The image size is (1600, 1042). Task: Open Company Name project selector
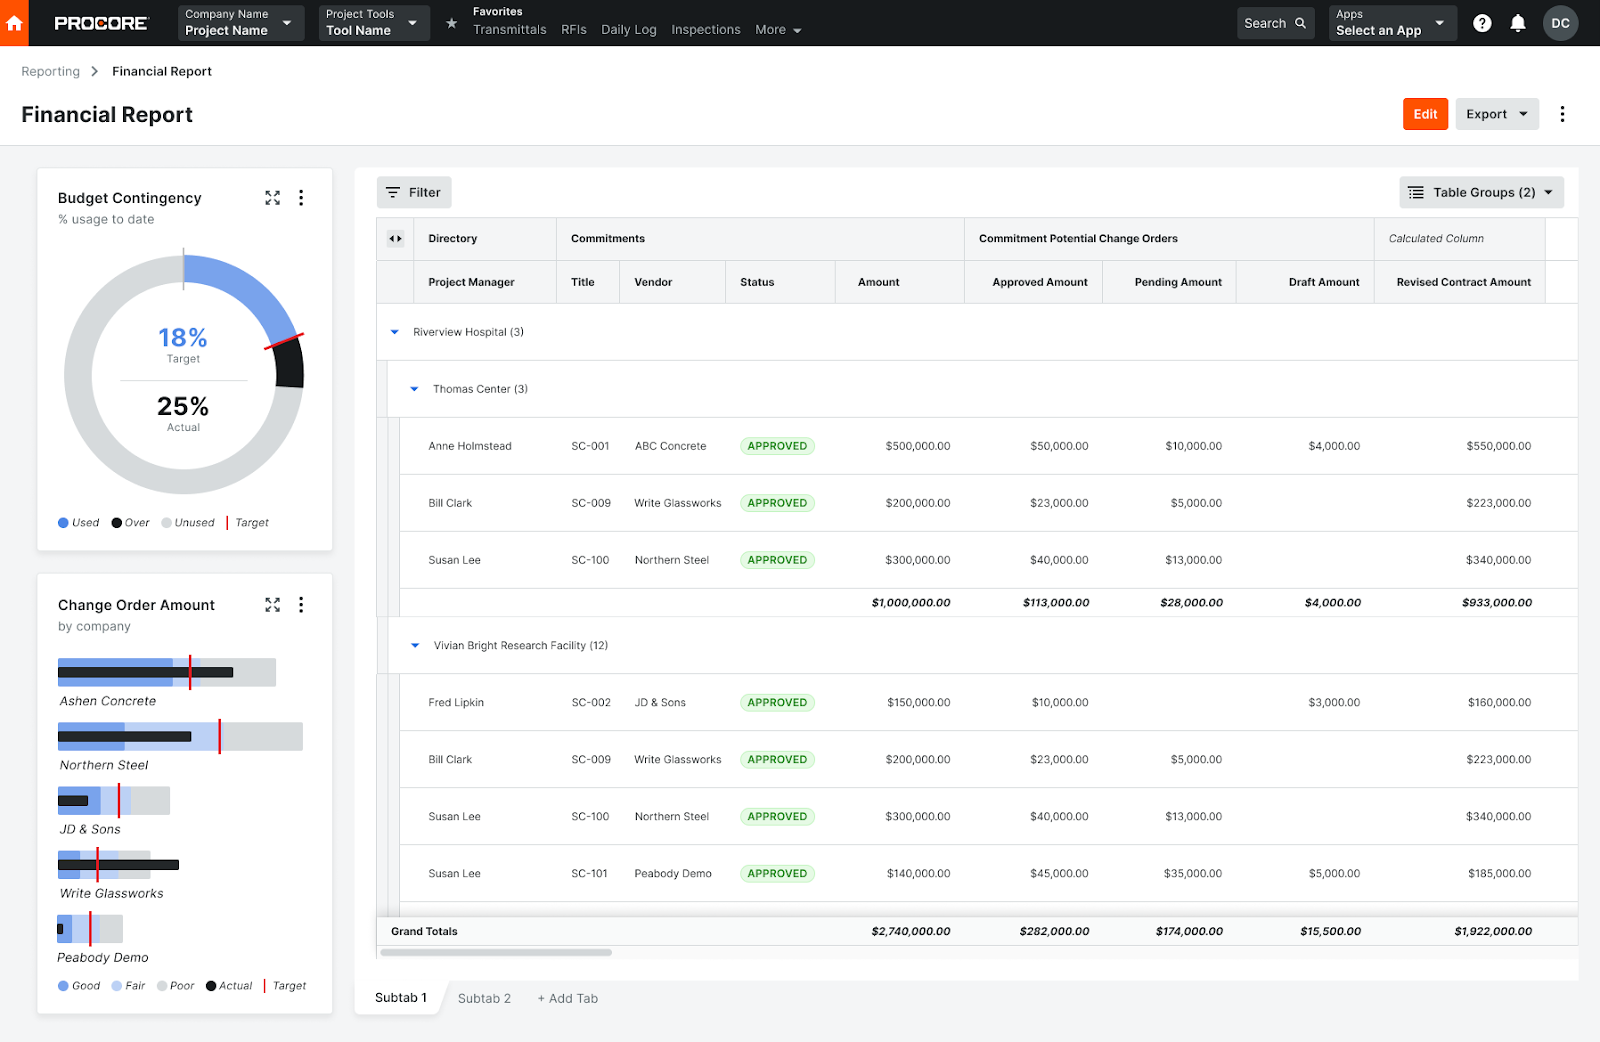click(x=241, y=23)
